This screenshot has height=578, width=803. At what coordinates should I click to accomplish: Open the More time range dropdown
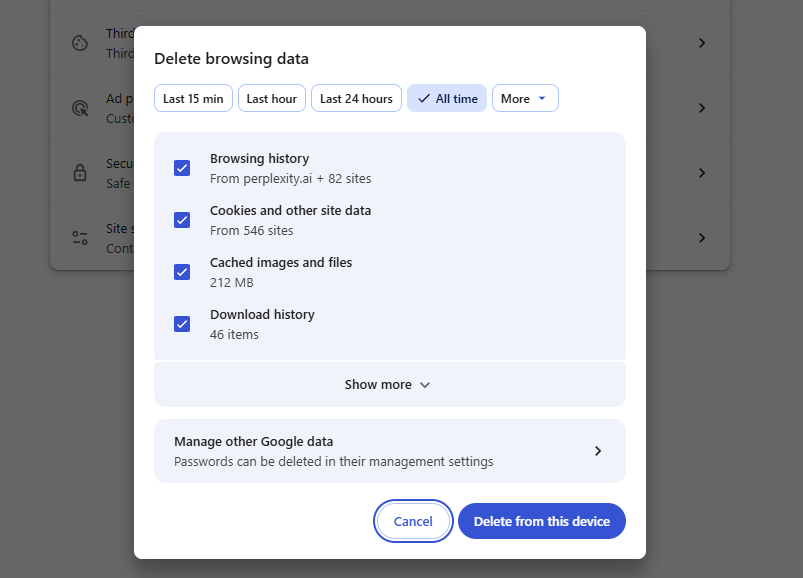click(x=525, y=98)
